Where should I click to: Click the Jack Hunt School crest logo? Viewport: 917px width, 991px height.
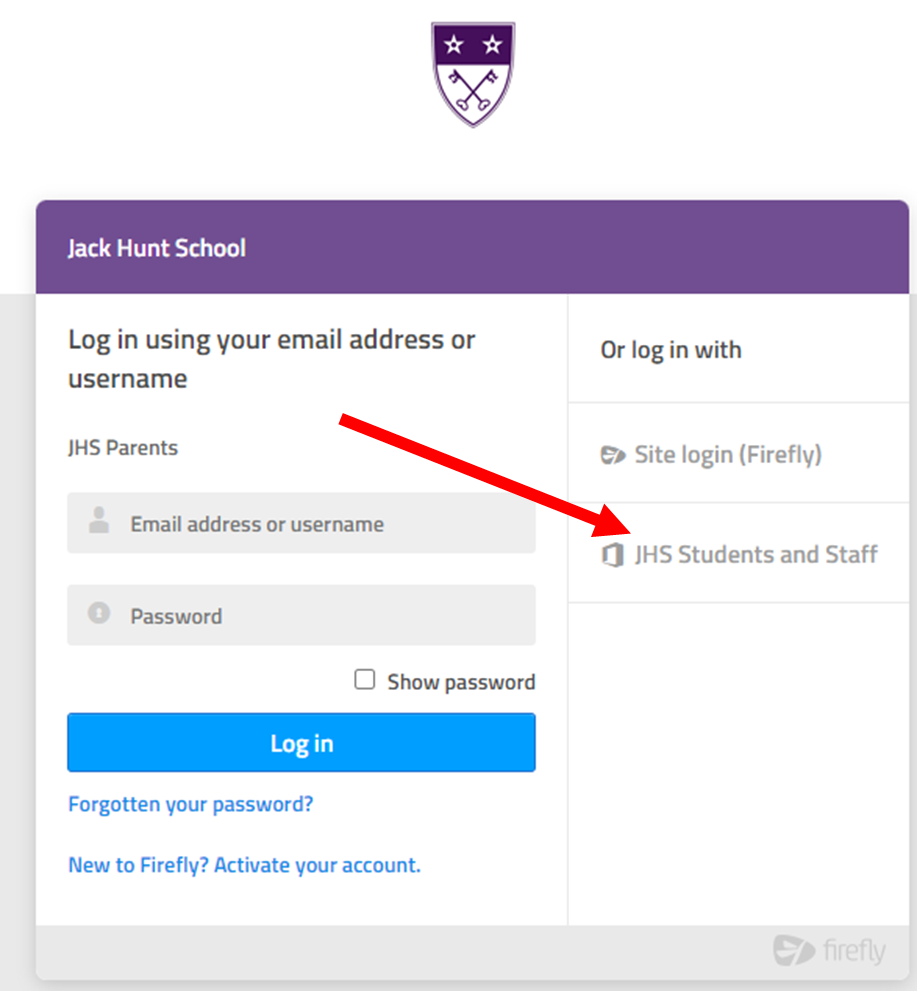[473, 74]
